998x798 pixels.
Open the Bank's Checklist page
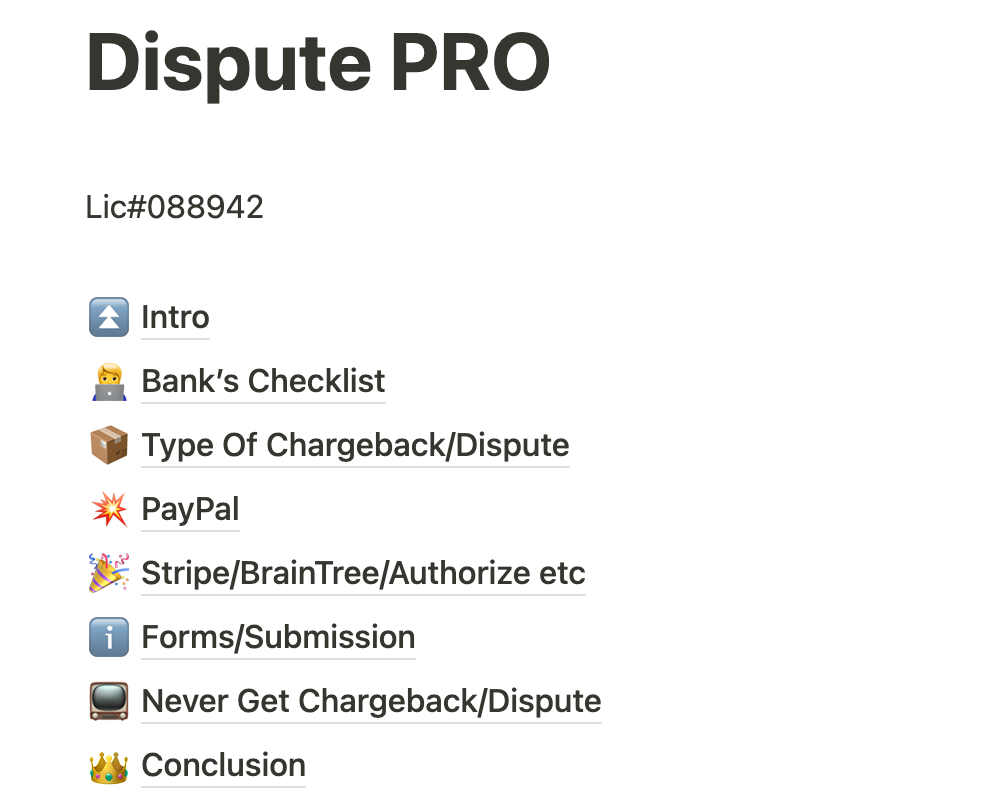[x=264, y=381]
